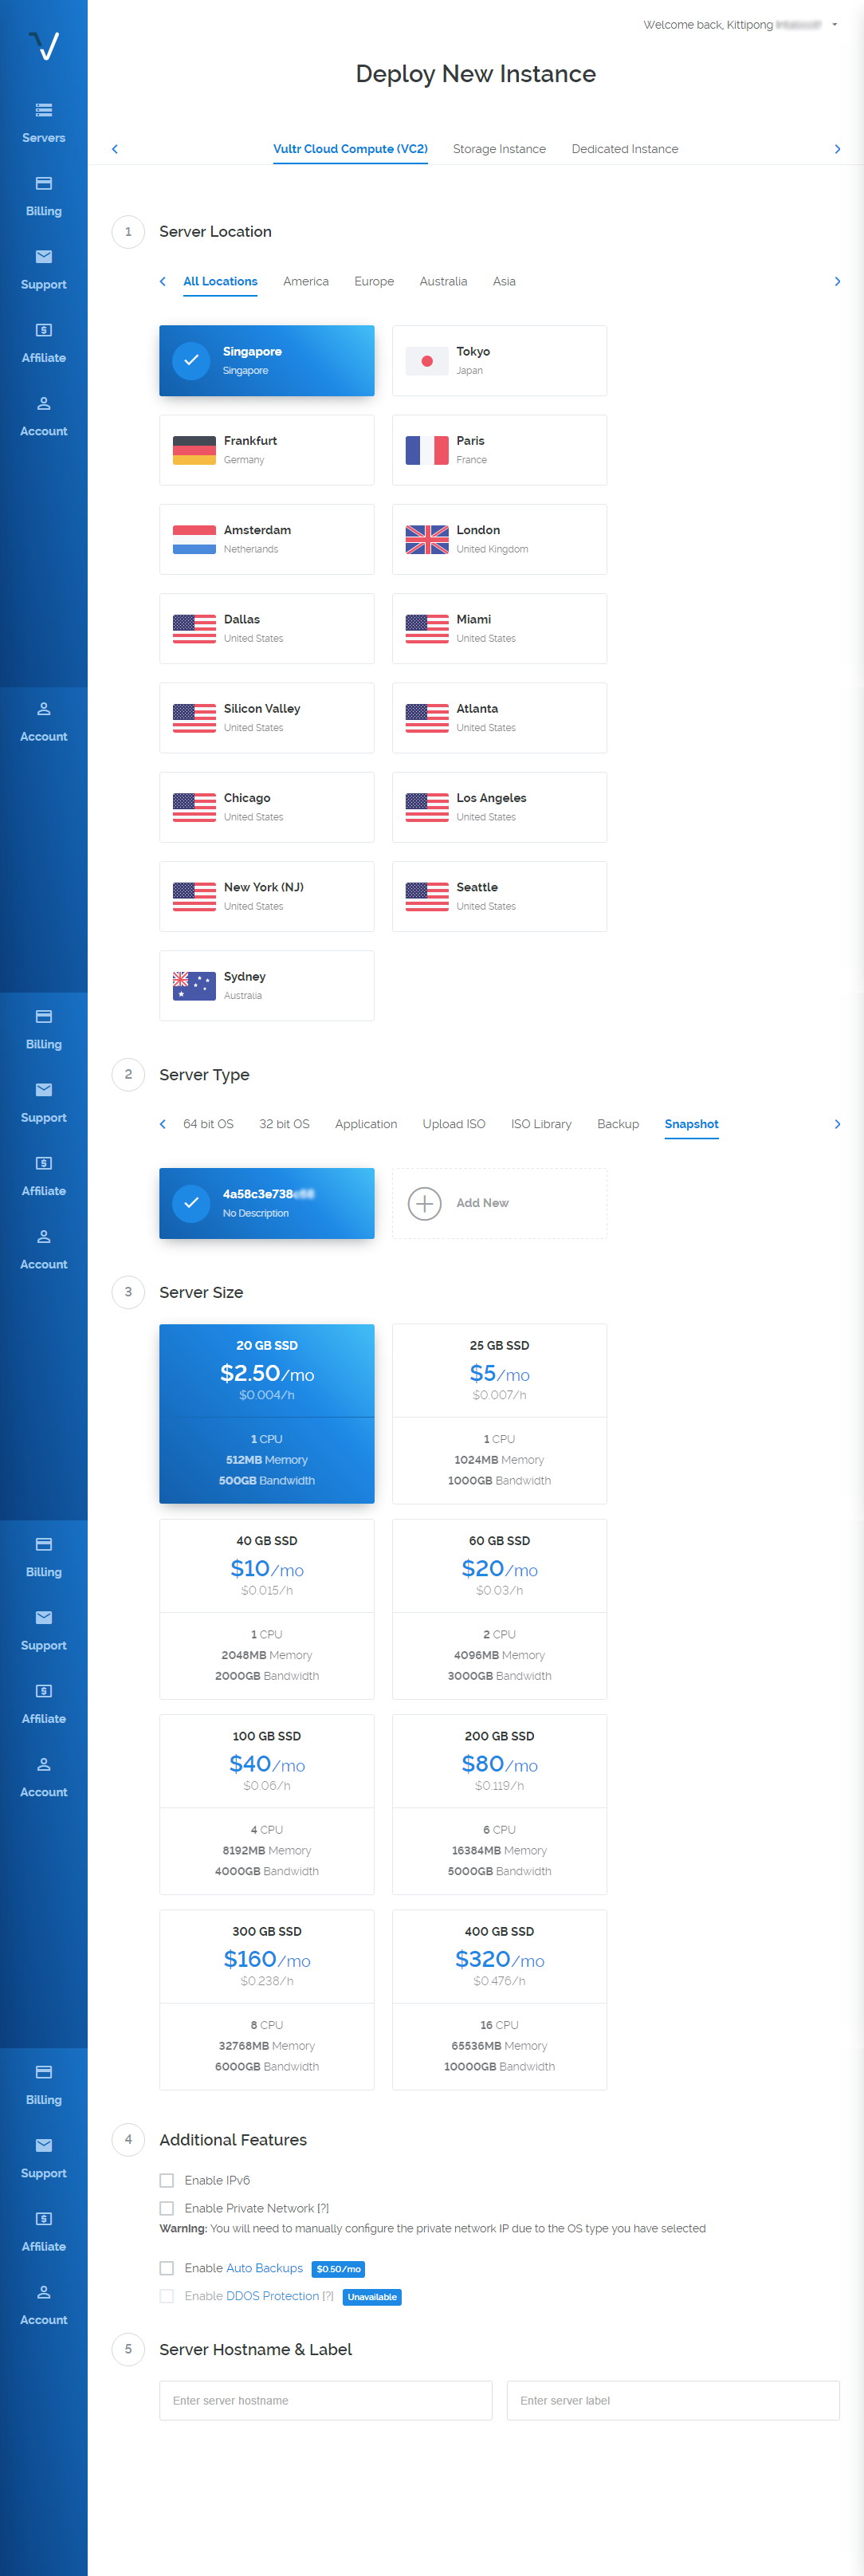The width and height of the screenshot is (864, 2576).
Task: Click the plus icon for Add New snapshot
Action: point(425,1203)
